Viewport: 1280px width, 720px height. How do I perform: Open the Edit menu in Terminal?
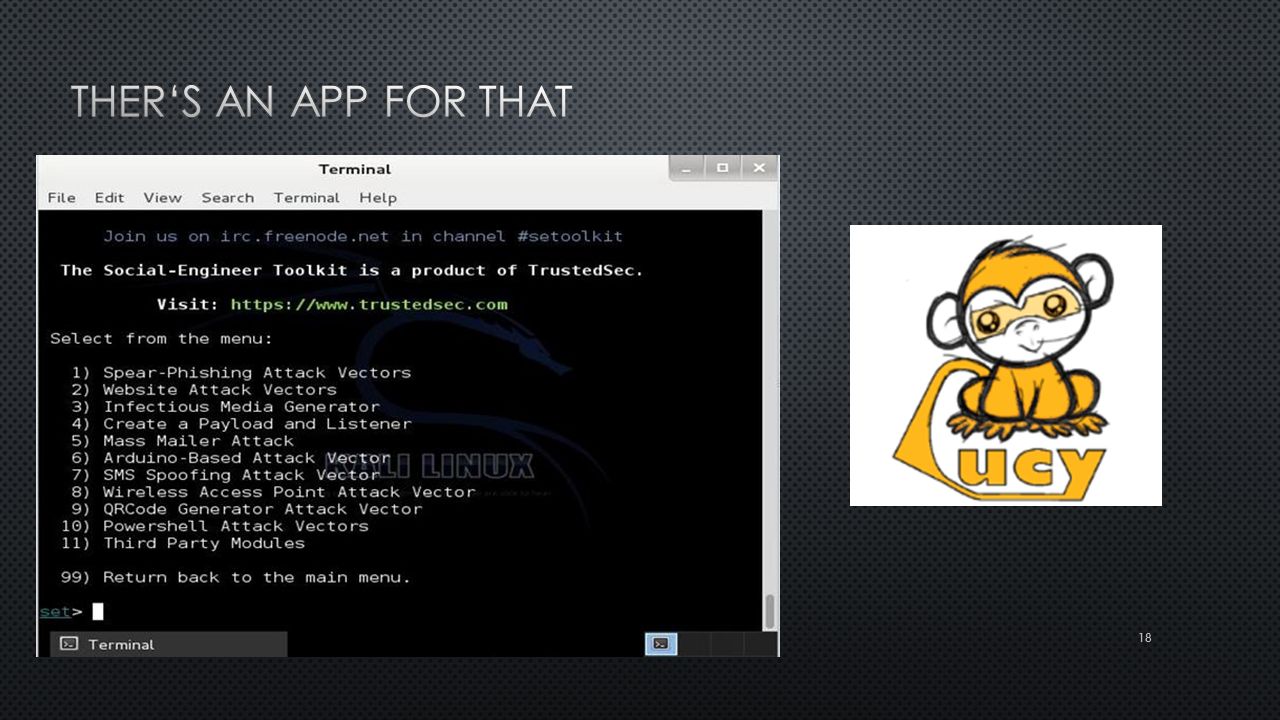pyautogui.click(x=109, y=198)
